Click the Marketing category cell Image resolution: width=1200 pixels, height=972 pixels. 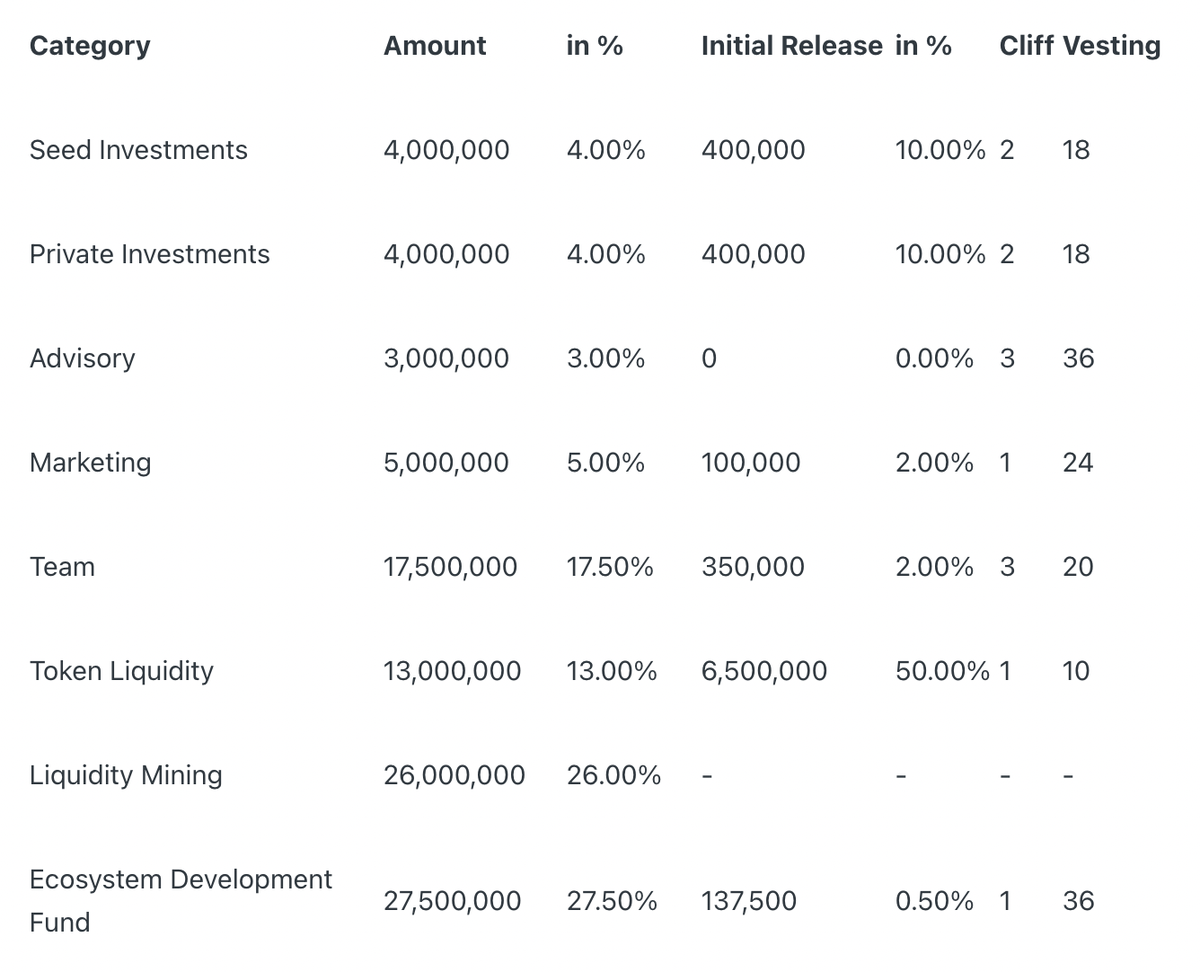pyautogui.click(x=90, y=462)
